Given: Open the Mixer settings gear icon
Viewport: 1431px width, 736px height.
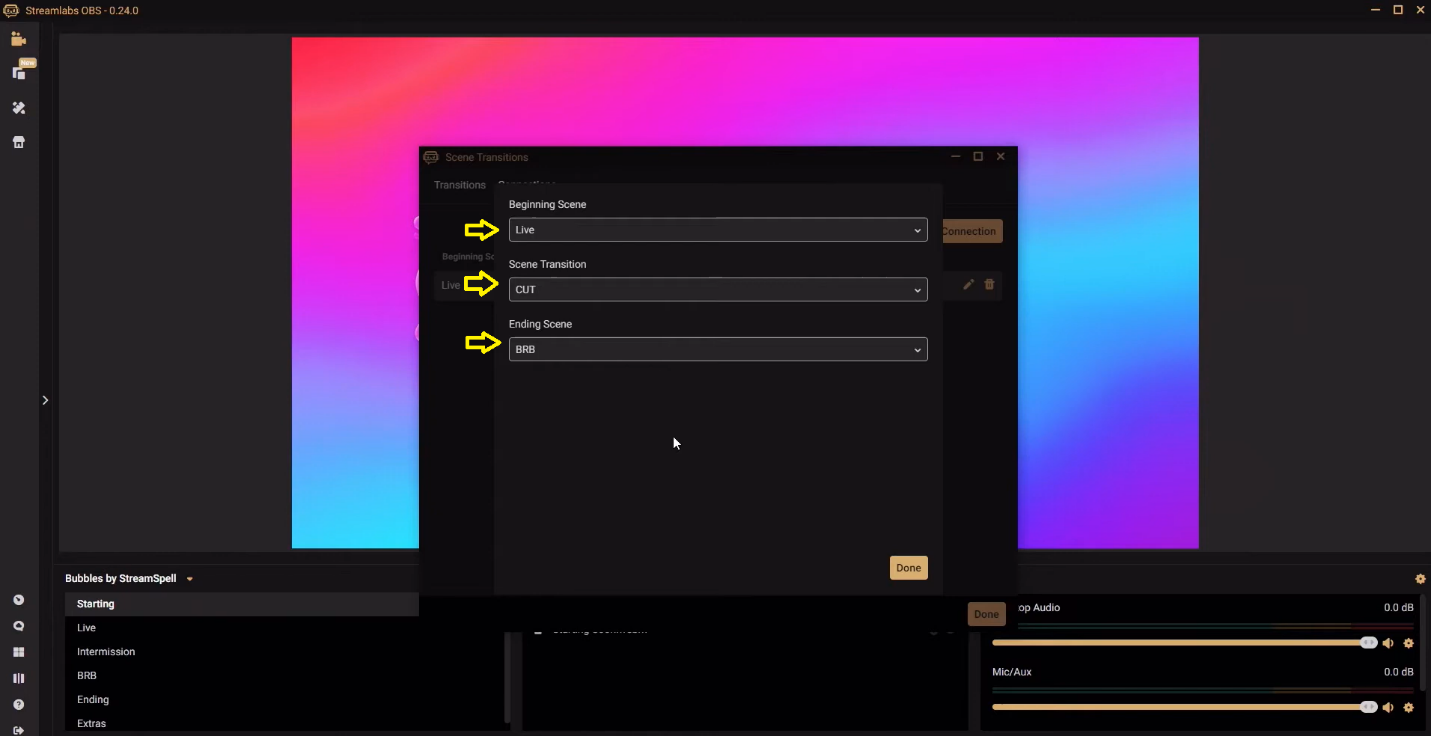Looking at the screenshot, I should point(1420,578).
